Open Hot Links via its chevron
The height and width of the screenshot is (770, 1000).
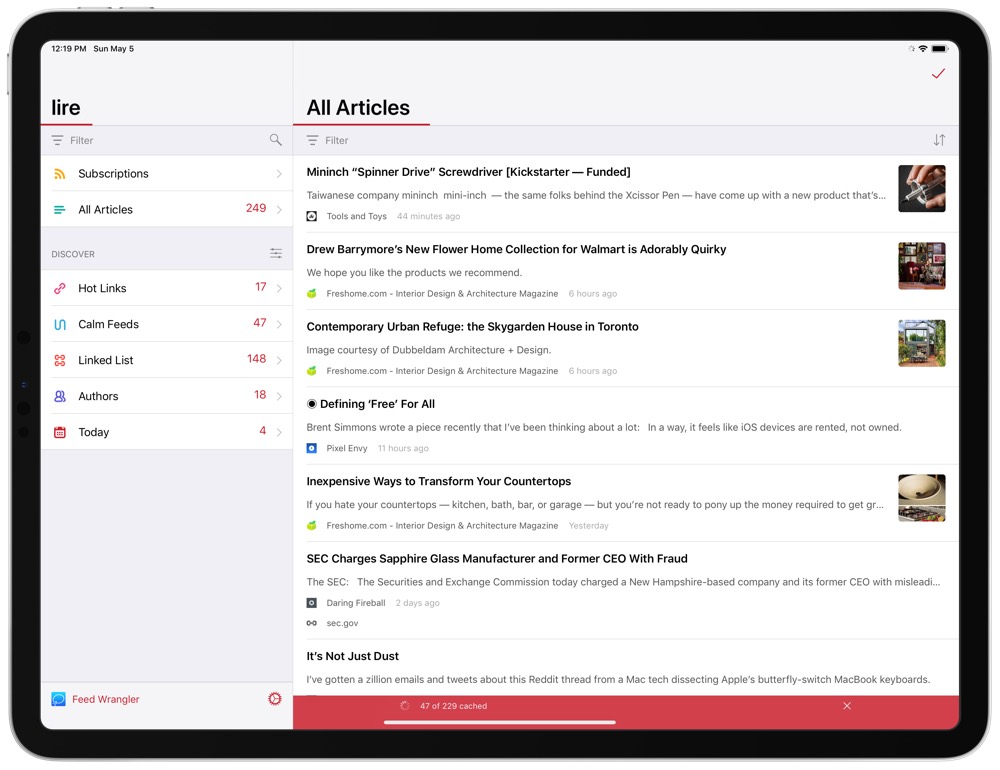[279, 288]
